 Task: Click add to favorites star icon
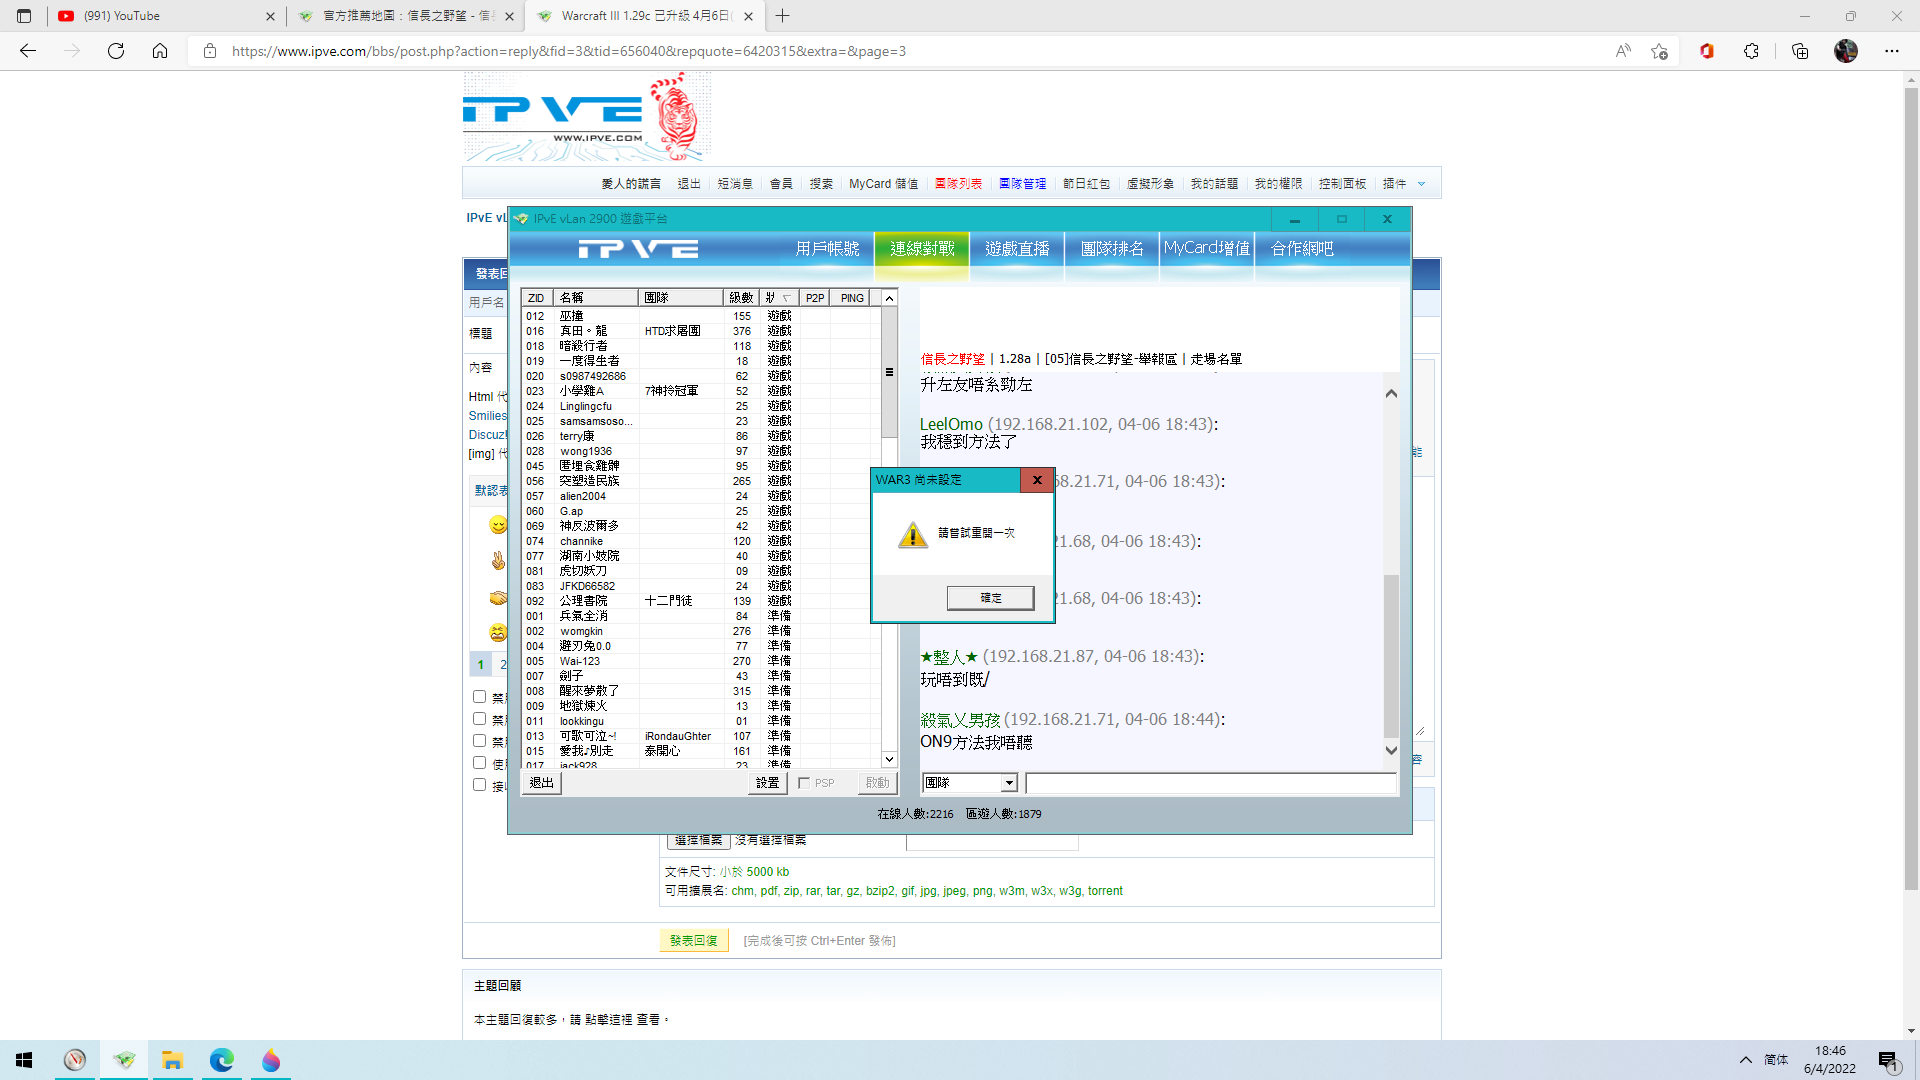[1660, 51]
